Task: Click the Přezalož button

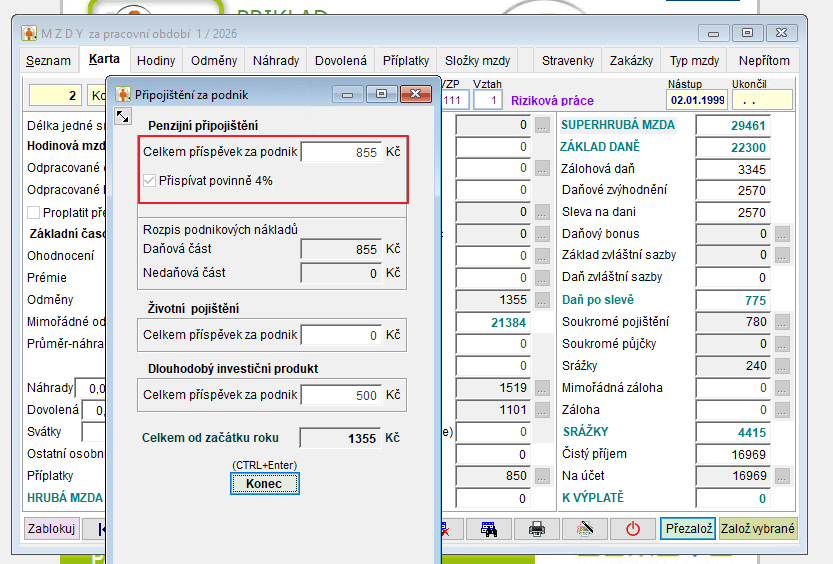Action: (x=687, y=529)
